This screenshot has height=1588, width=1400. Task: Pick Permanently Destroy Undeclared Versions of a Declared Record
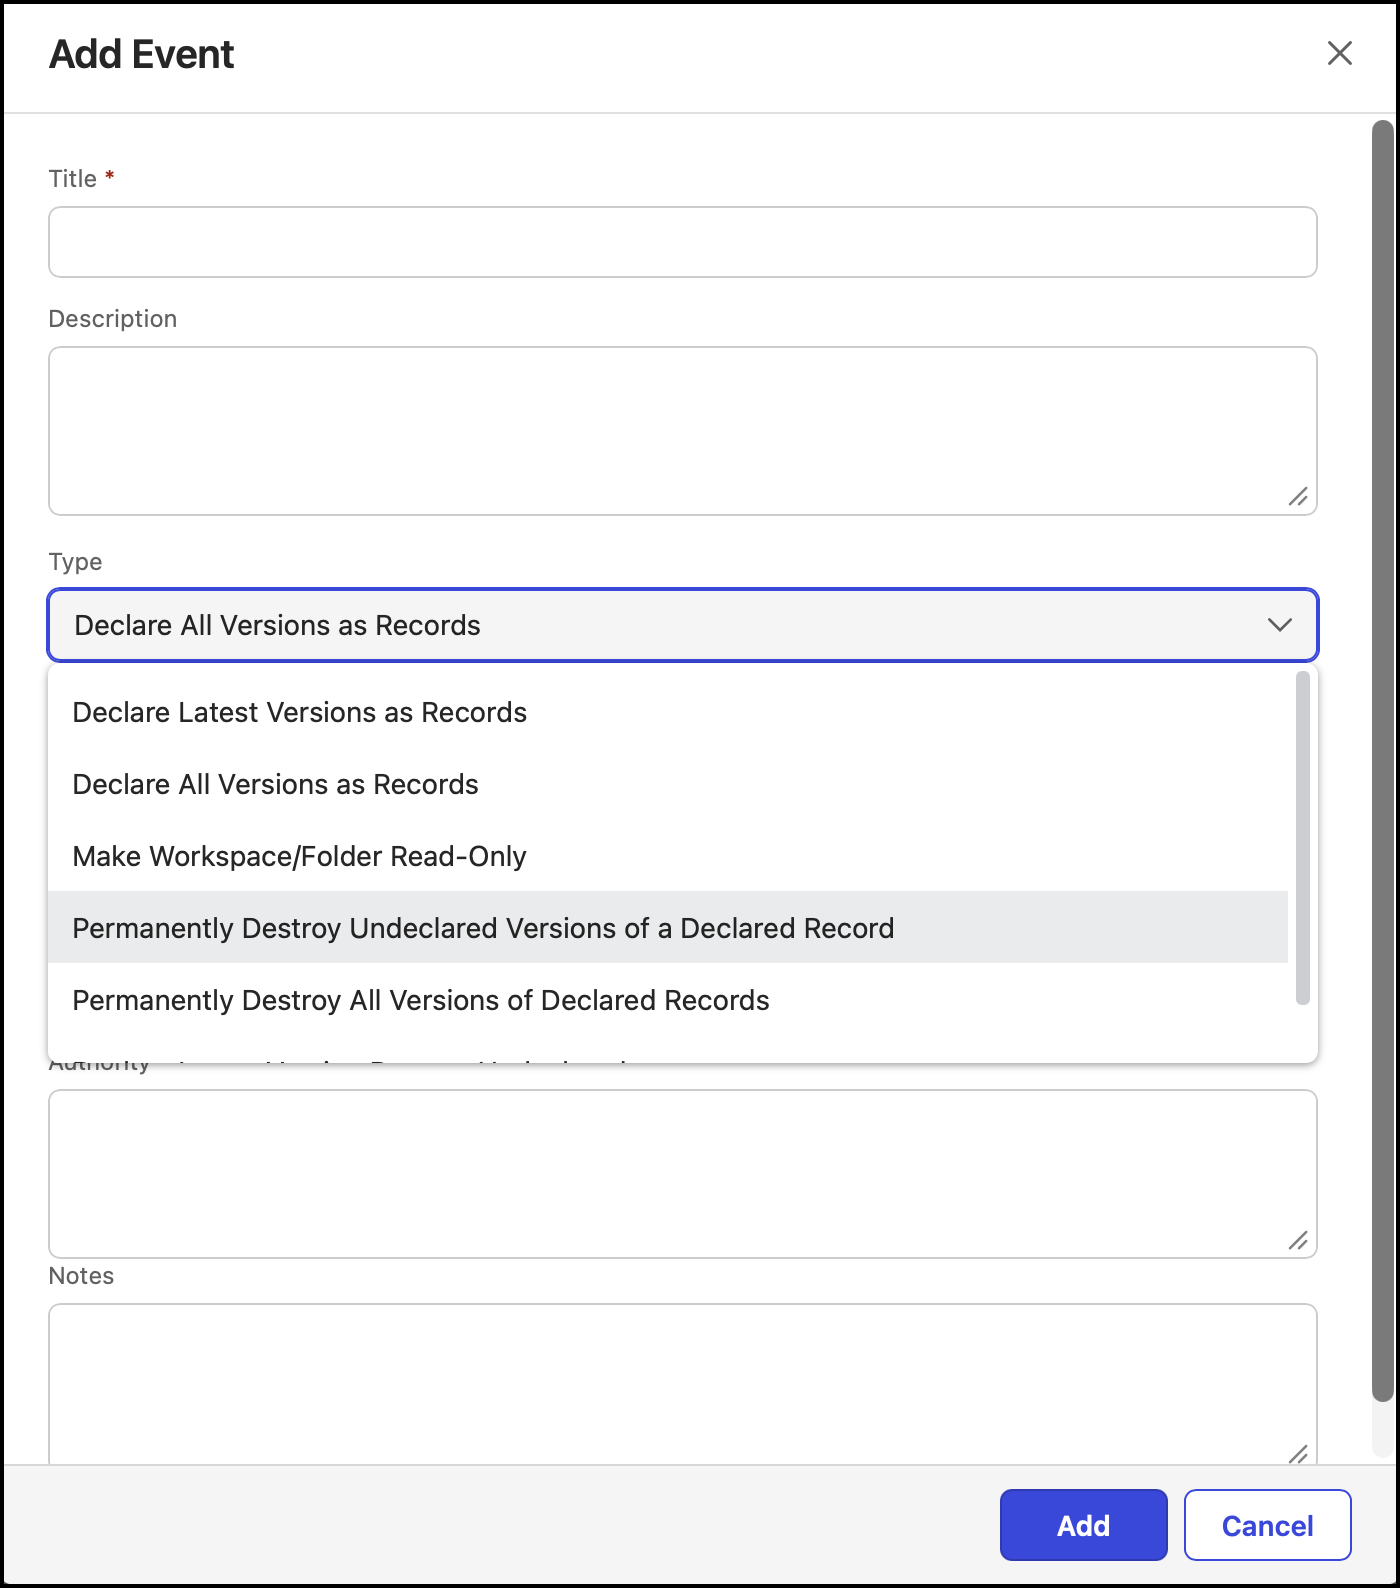(x=668, y=928)
